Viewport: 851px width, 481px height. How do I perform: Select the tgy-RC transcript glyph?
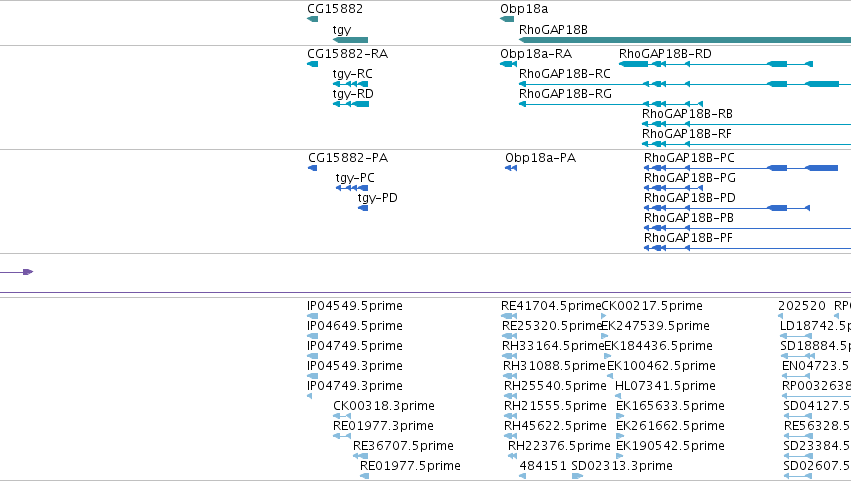tap(351, 84)
